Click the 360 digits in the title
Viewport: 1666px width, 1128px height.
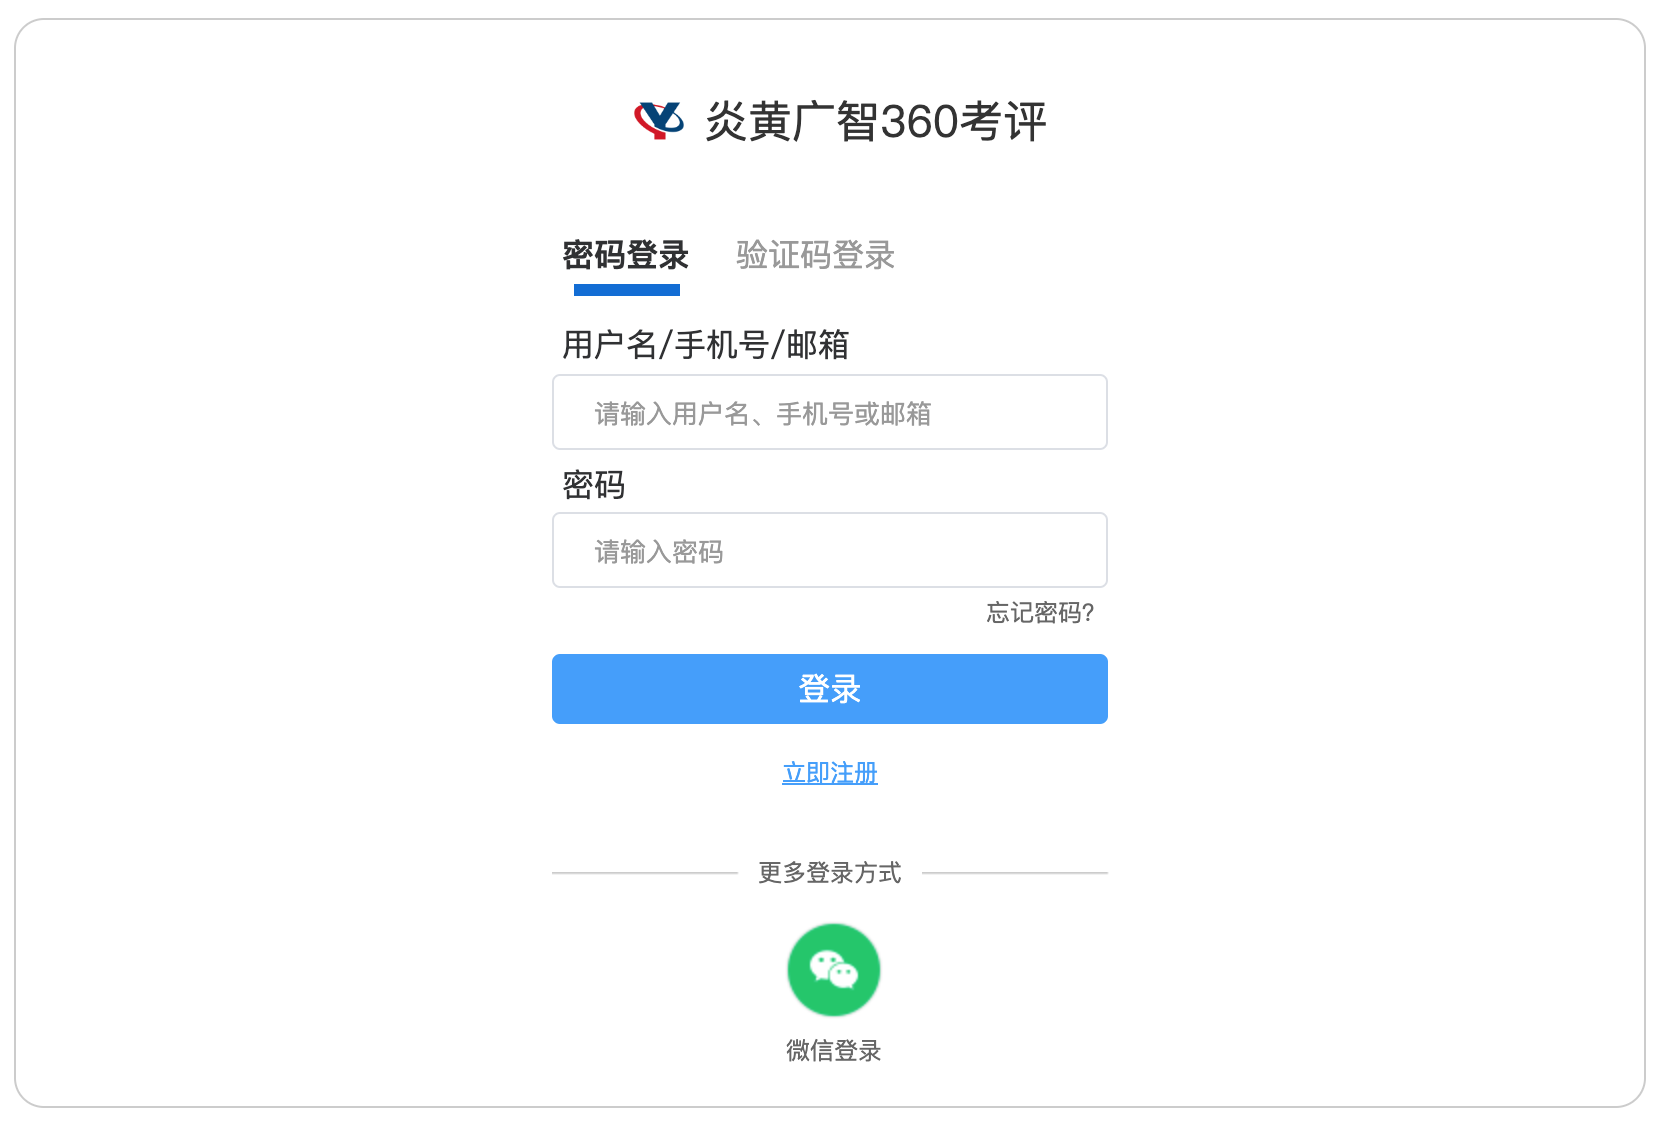click(920, 122)
